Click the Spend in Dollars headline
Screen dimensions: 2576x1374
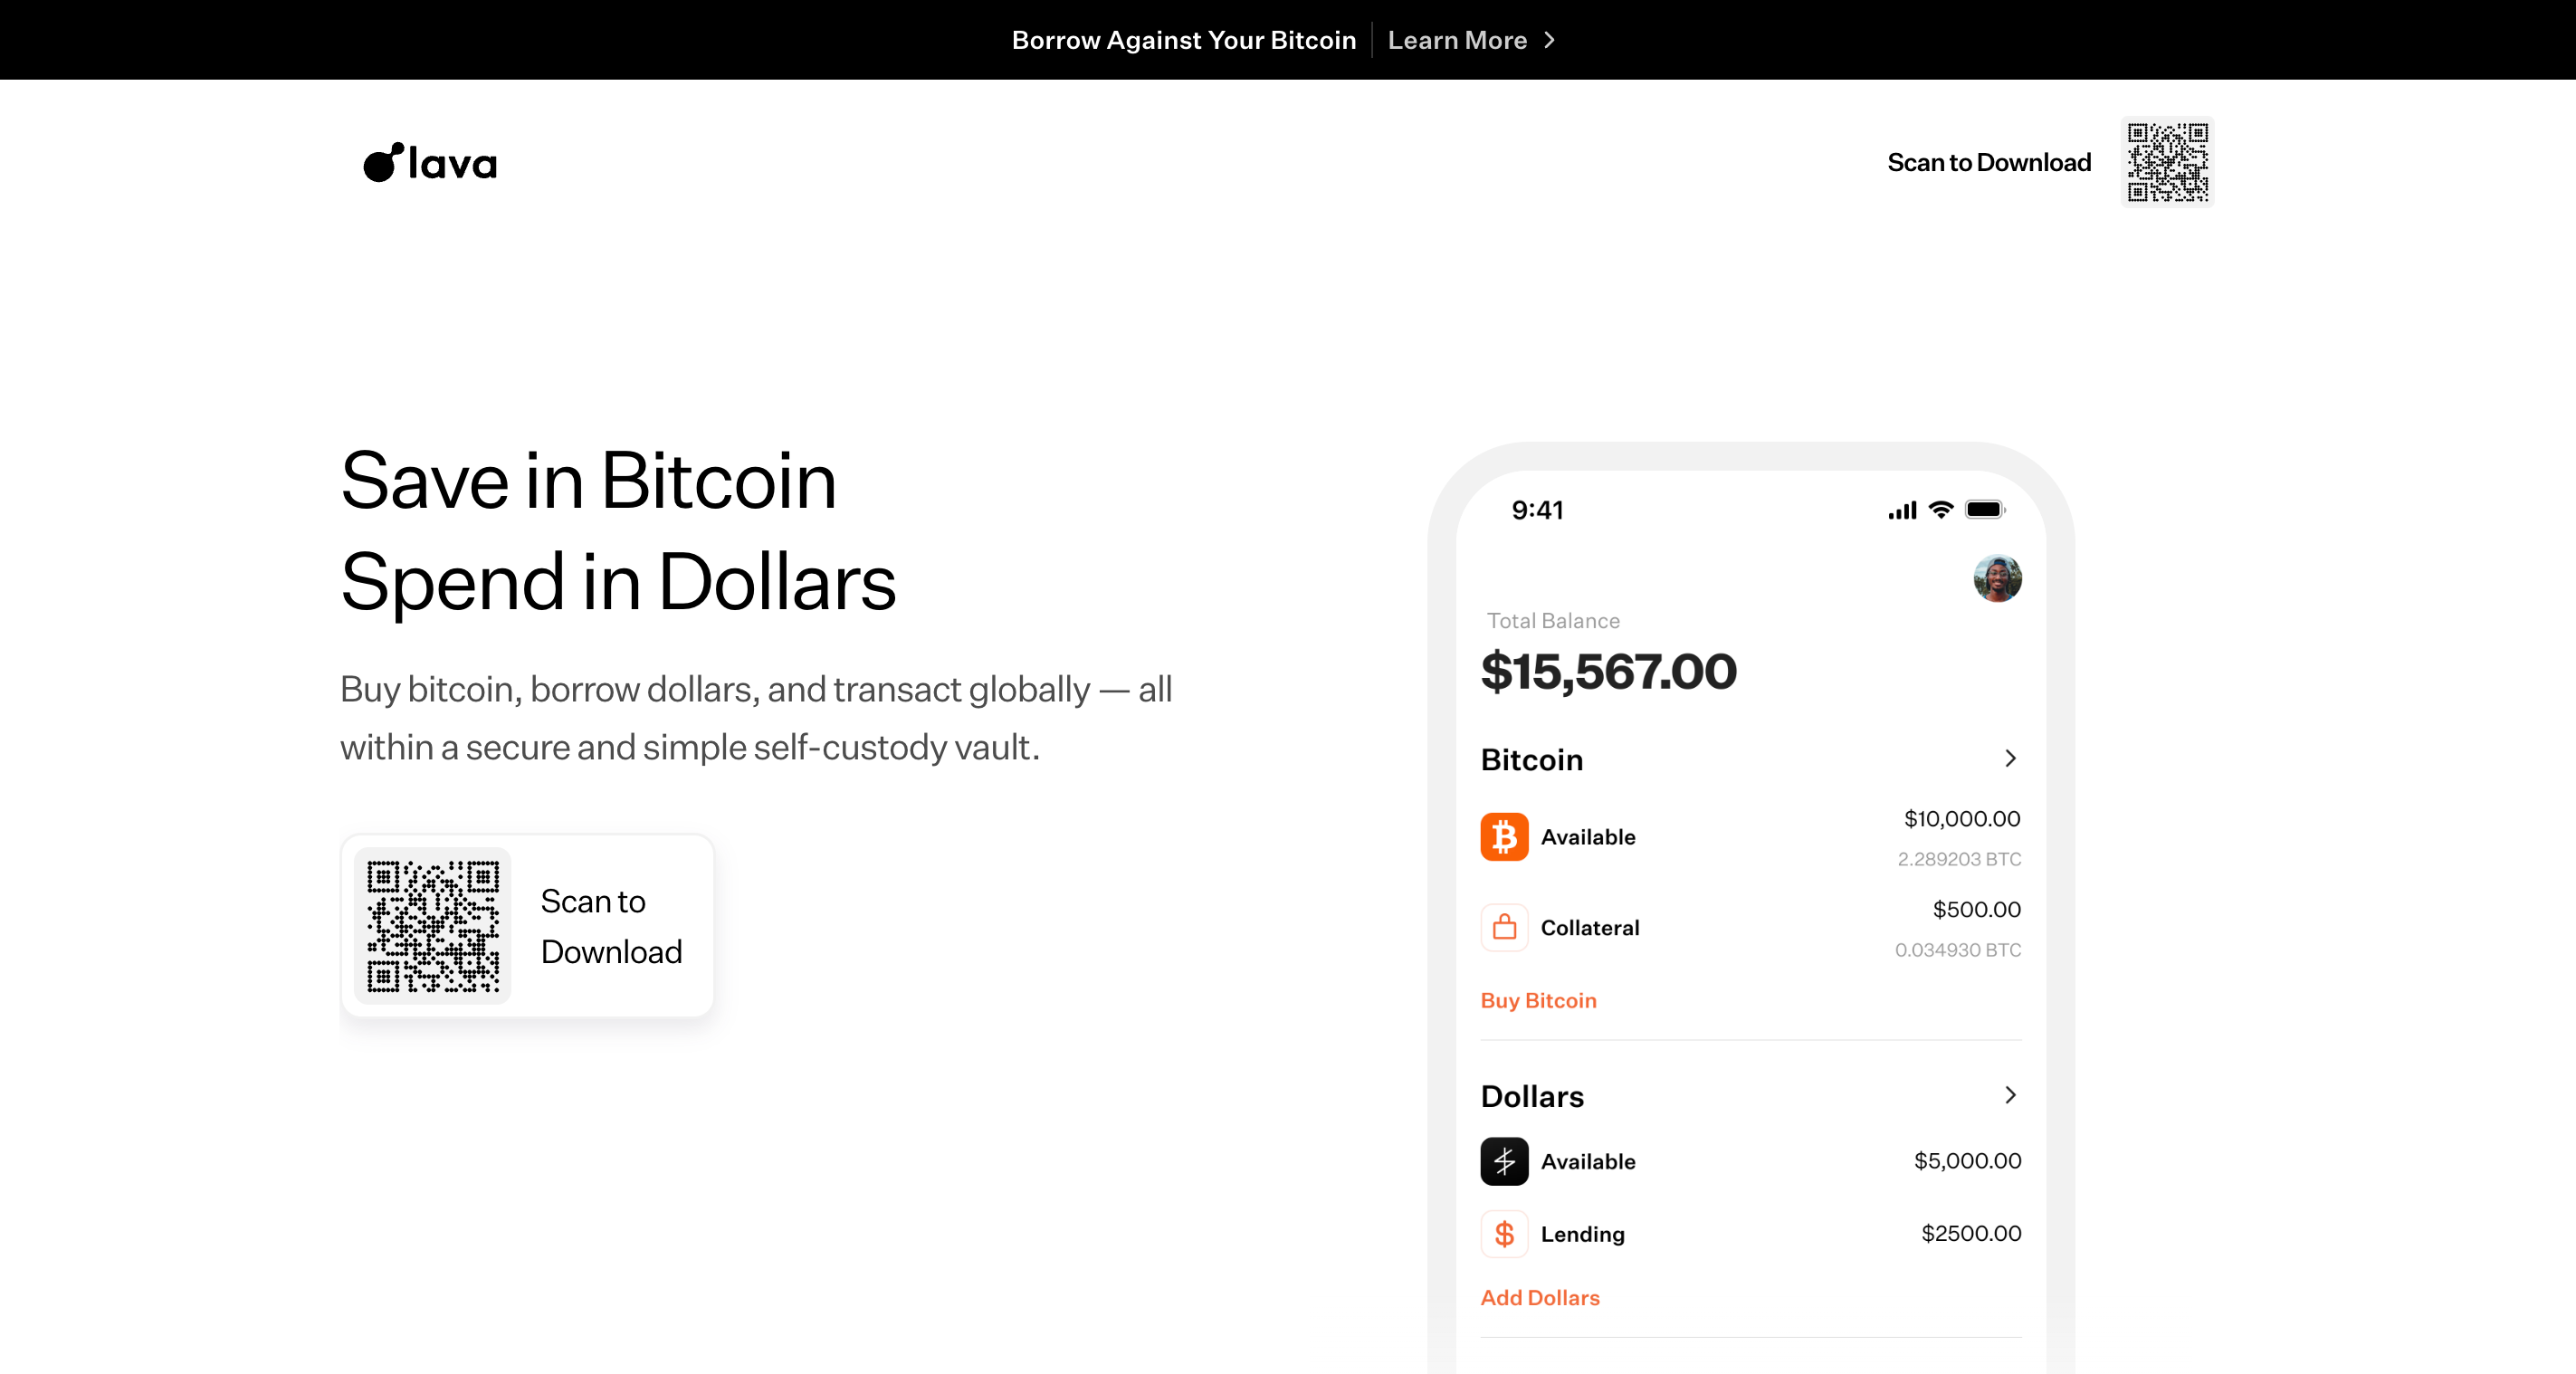point(618,582)
